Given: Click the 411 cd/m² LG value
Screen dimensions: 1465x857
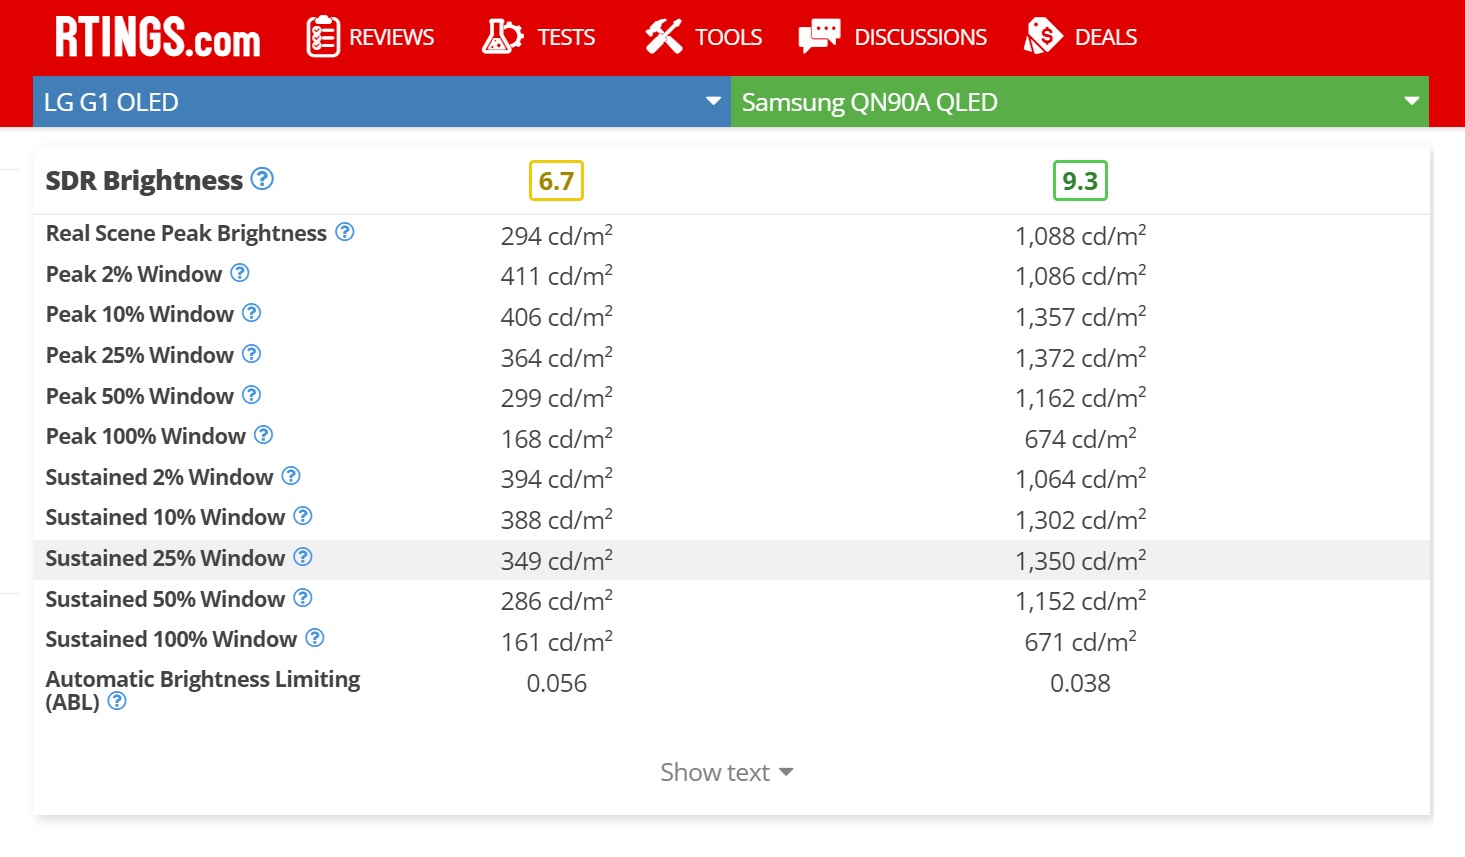Looking at the screenshot, I should tap(556, 275).
